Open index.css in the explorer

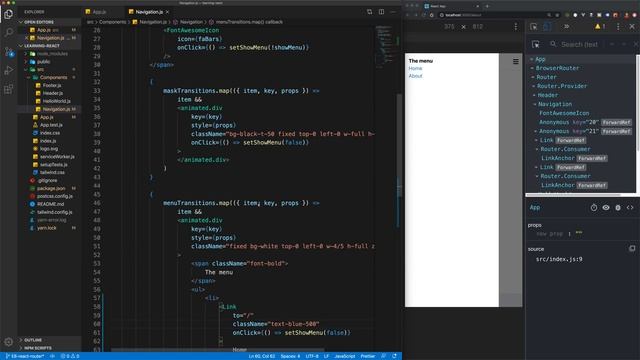pyautogui.click(x=50, y=133)
